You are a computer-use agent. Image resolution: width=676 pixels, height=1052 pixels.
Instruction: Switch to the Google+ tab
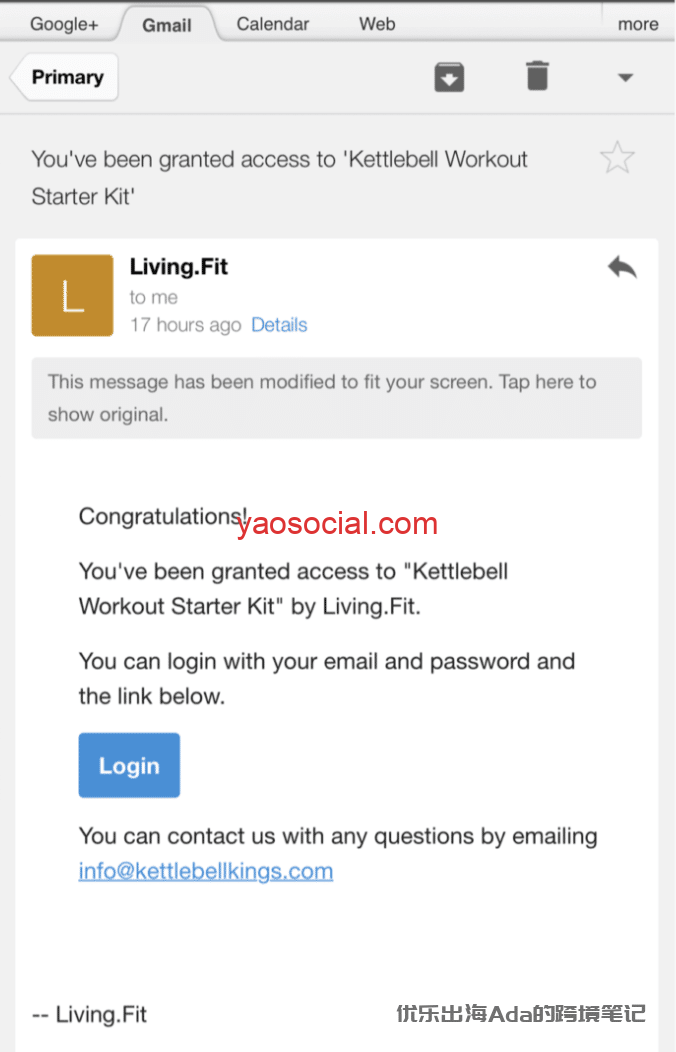click(64, 24)
